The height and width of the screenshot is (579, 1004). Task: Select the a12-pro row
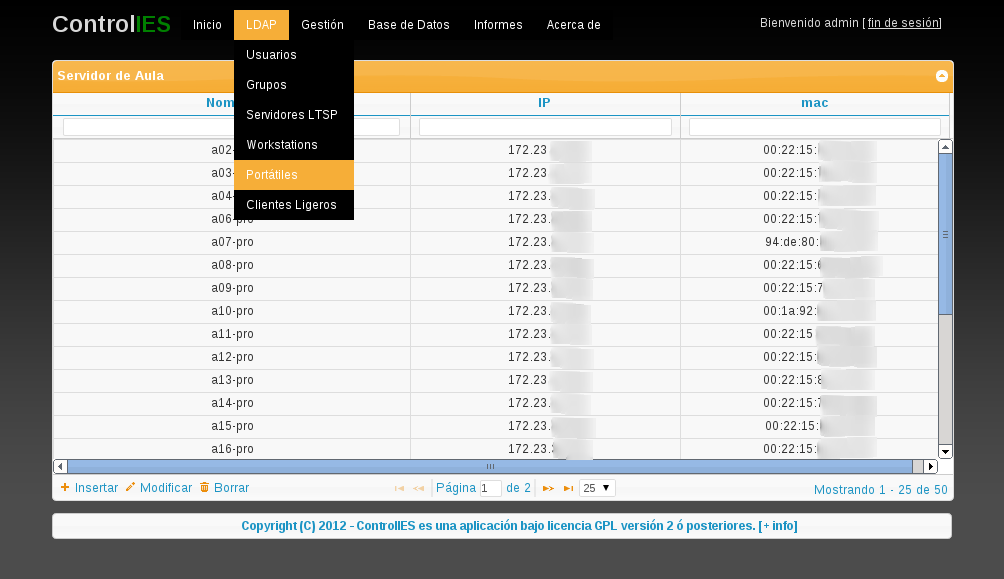click(x=495, y=357)
